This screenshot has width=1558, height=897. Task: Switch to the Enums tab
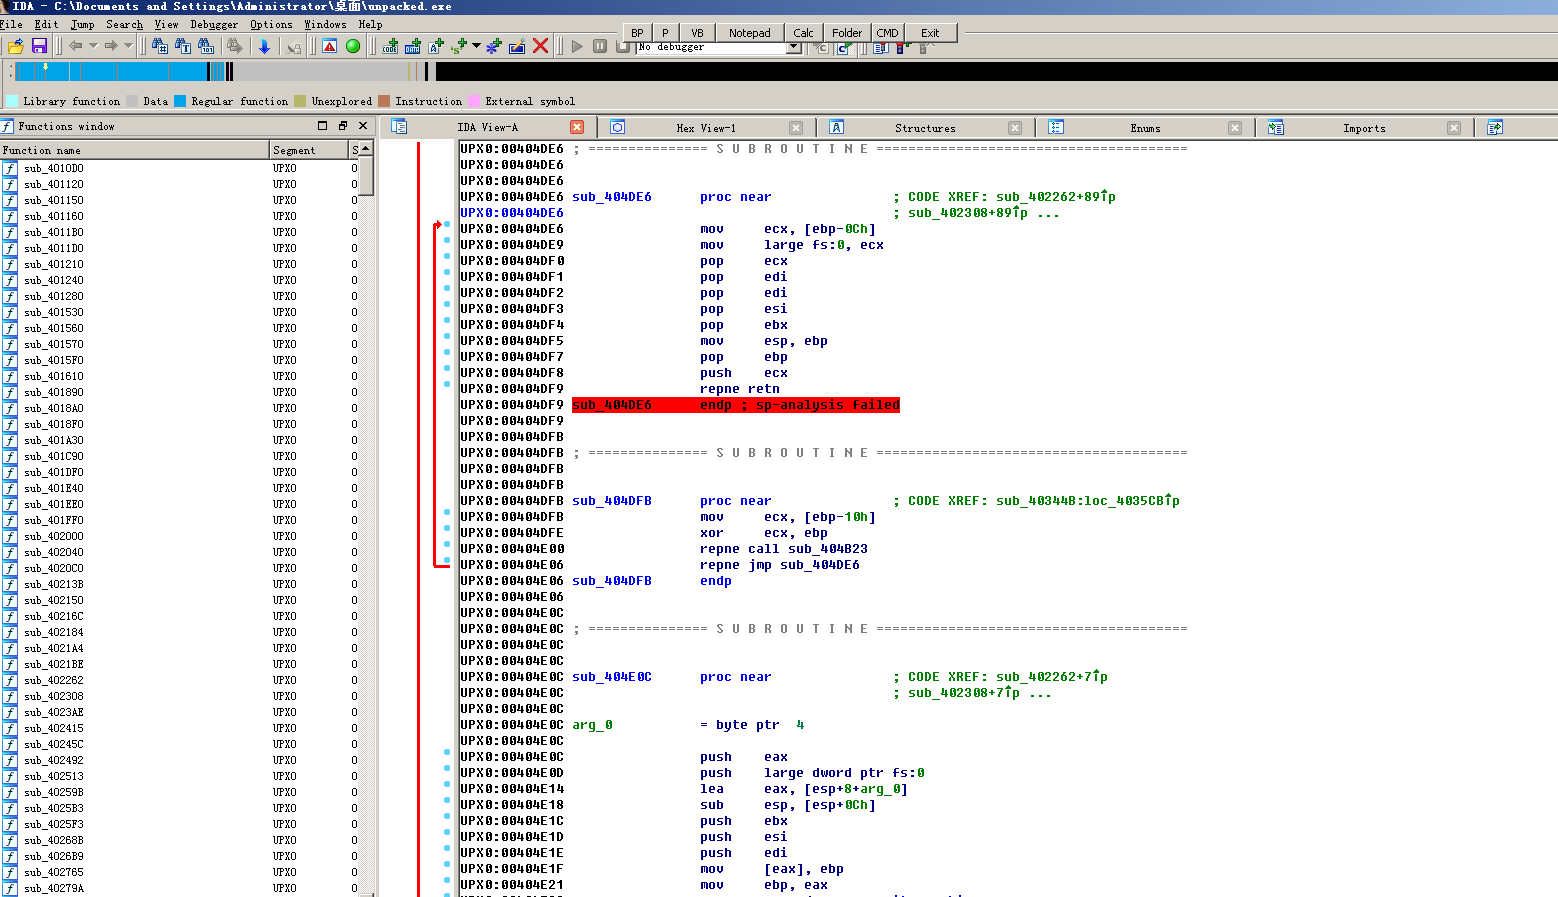coord(1145,128)
